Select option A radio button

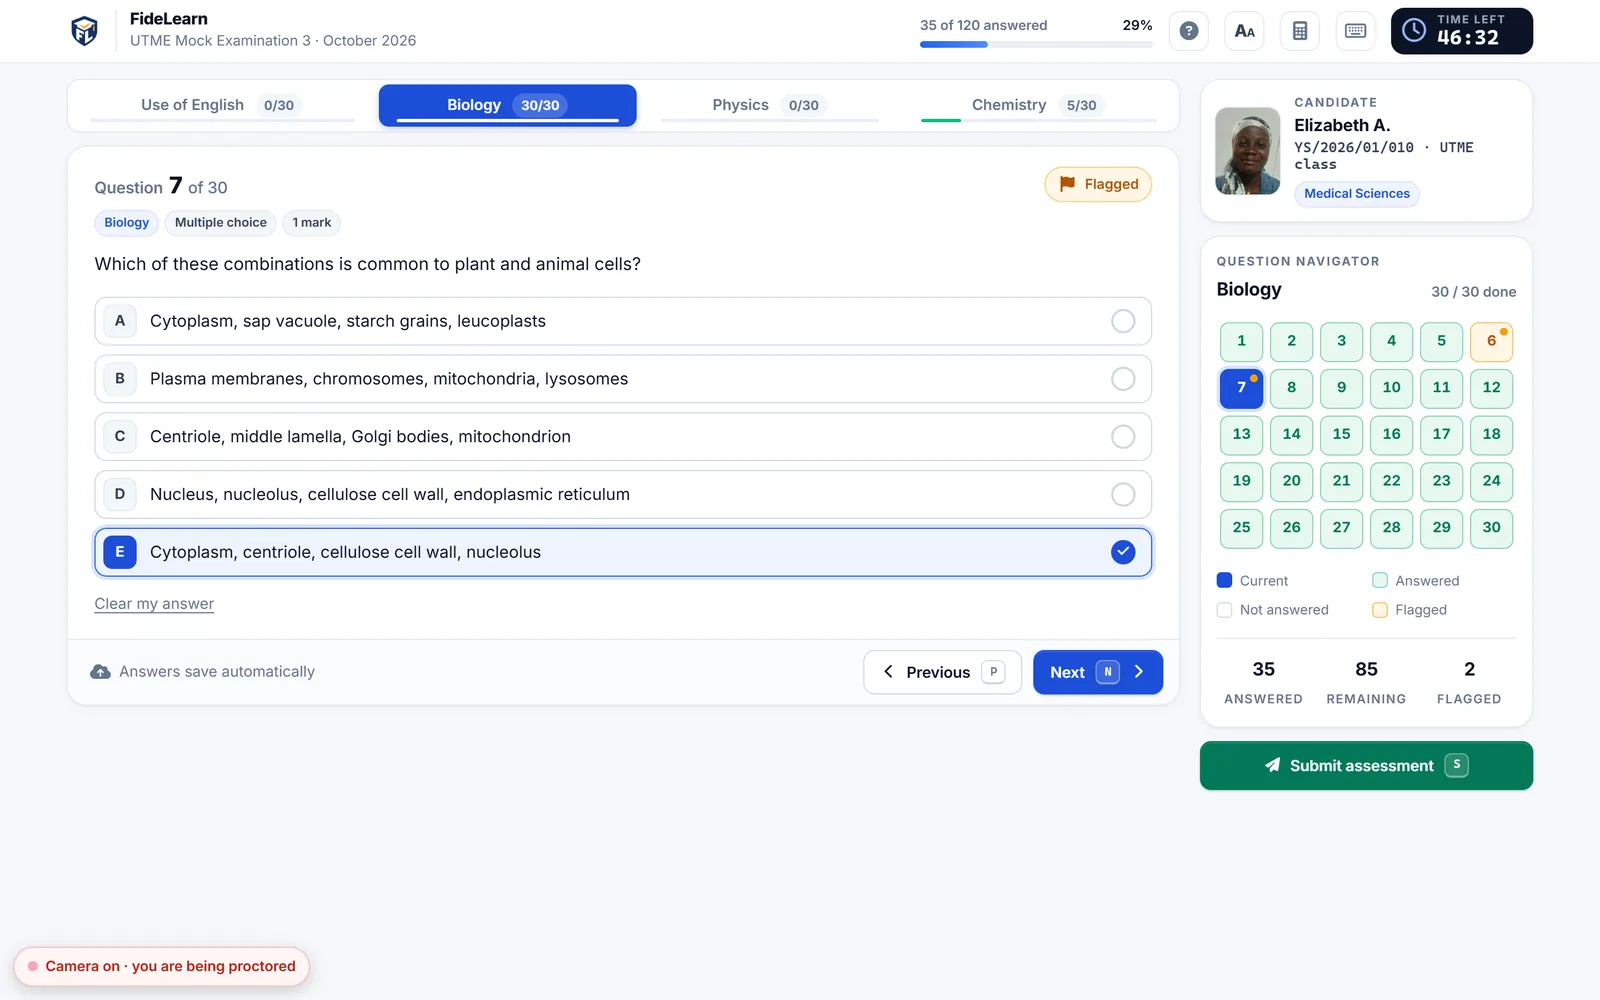[1123, 321]
